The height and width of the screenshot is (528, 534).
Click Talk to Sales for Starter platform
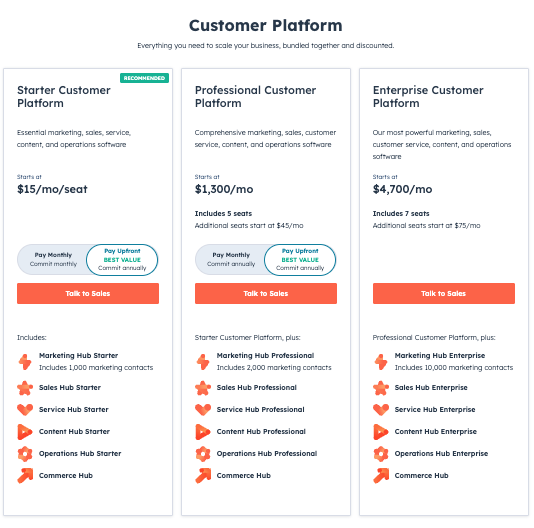tap(88, 293)
